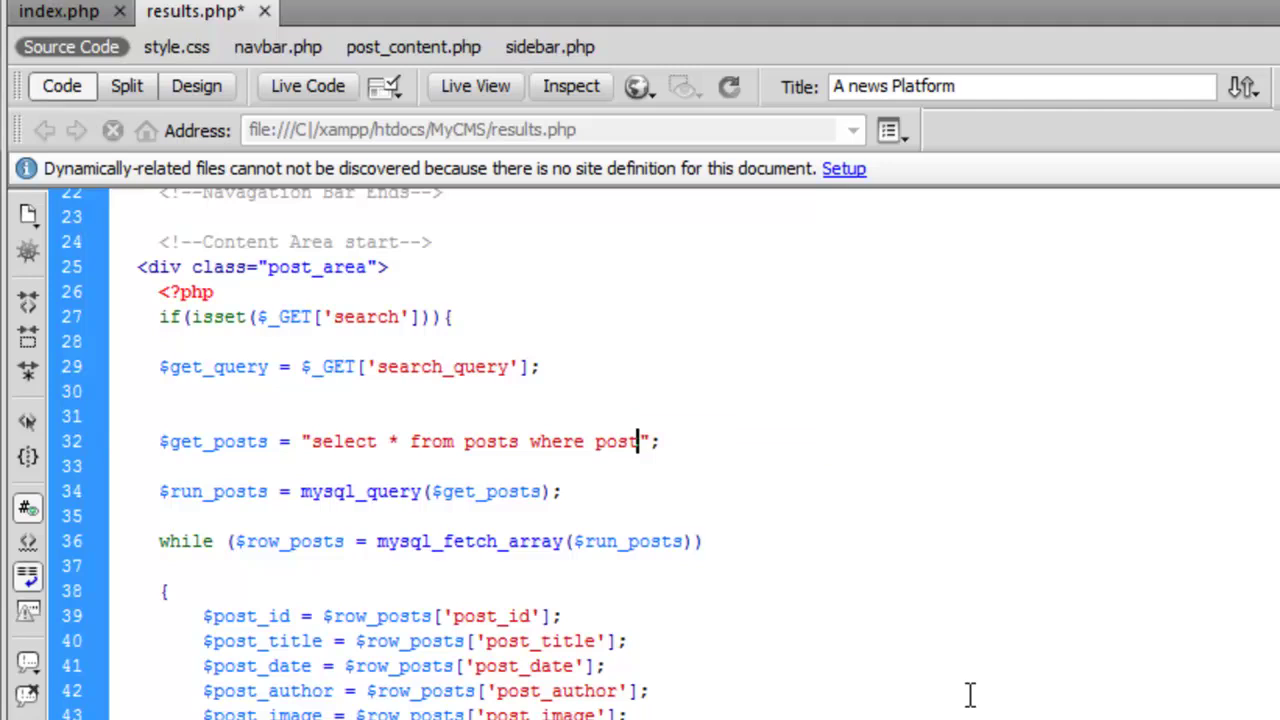1280x720 pixels.
Task: Open the live view options menu
Action: coord(892,130)
